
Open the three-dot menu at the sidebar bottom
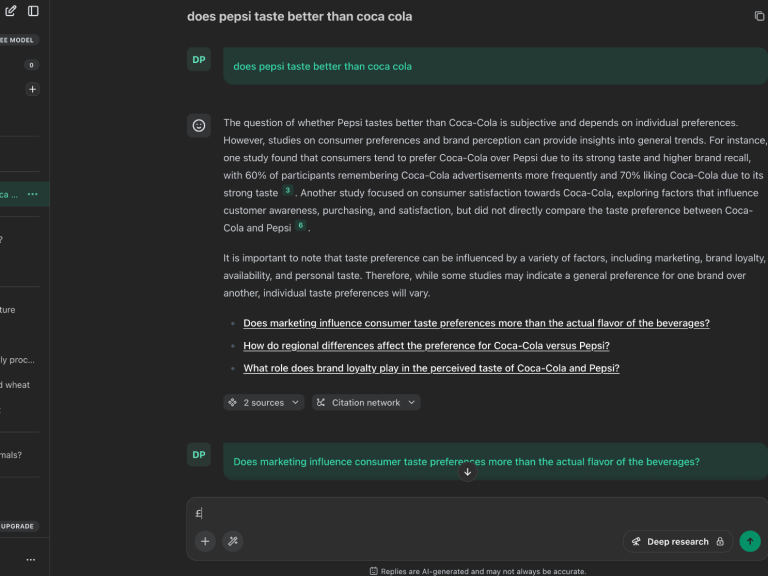tap(31, 560)
